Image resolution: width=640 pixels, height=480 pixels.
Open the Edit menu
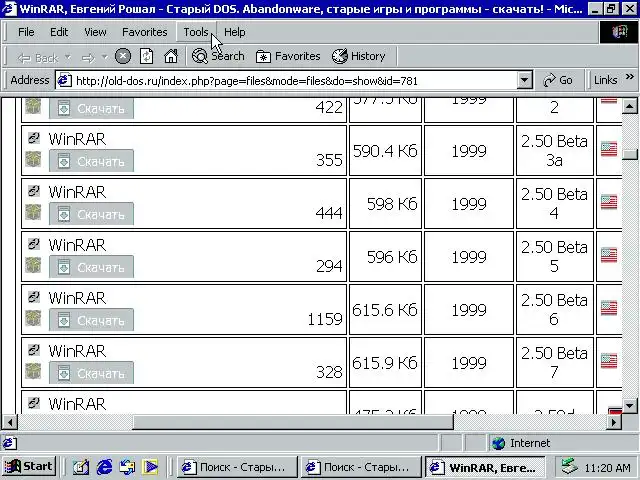tap(59, 32)
